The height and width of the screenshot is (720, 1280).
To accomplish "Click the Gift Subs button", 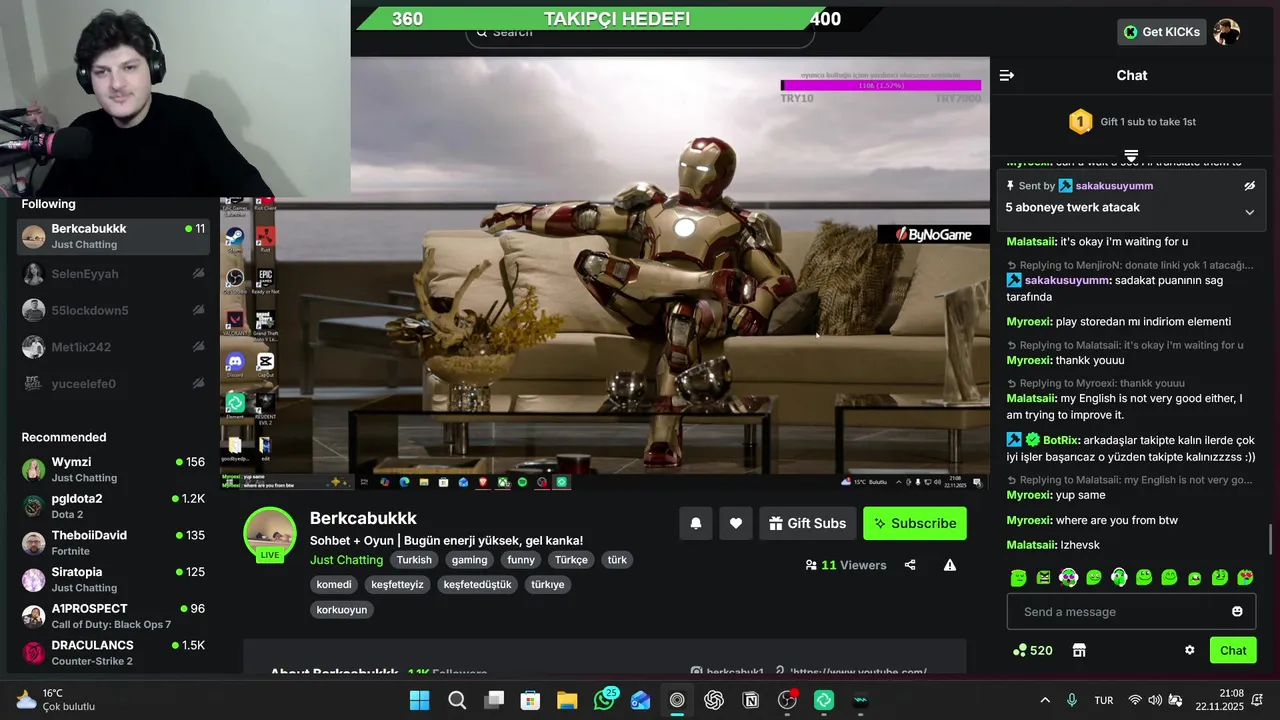I will (x=808, y=523).
